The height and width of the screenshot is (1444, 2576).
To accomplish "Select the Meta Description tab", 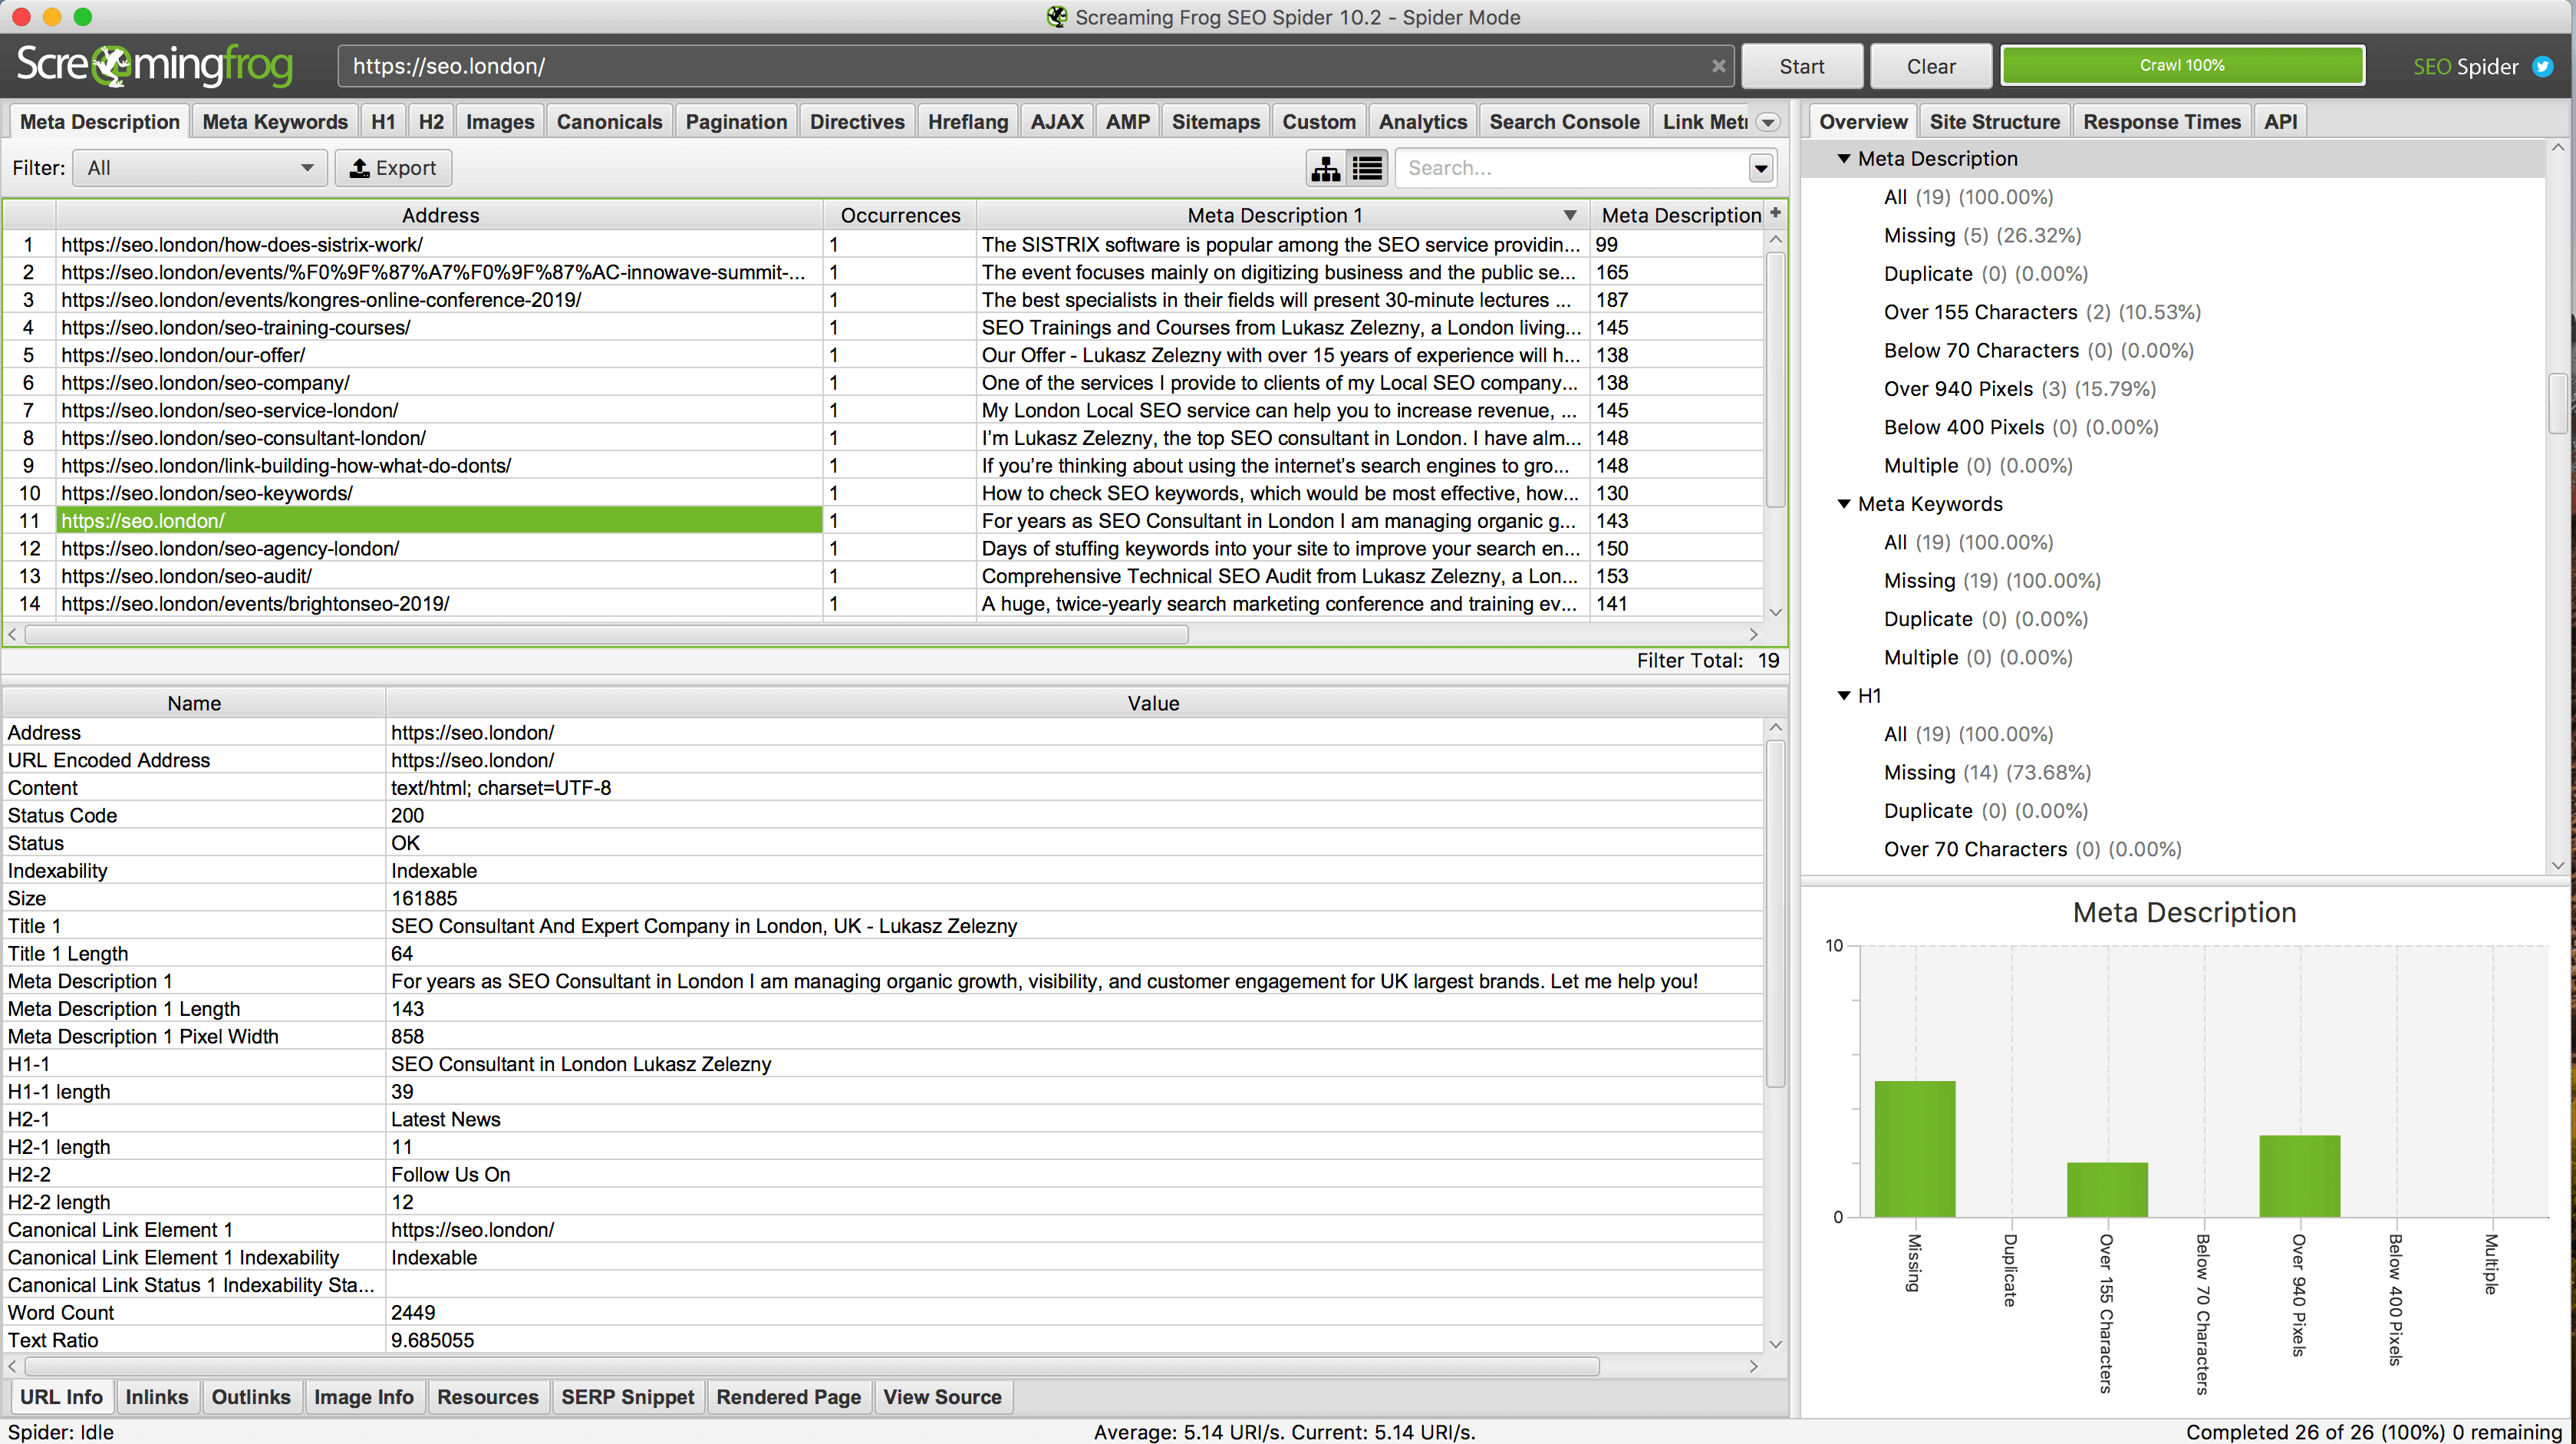I will [97, 120].
